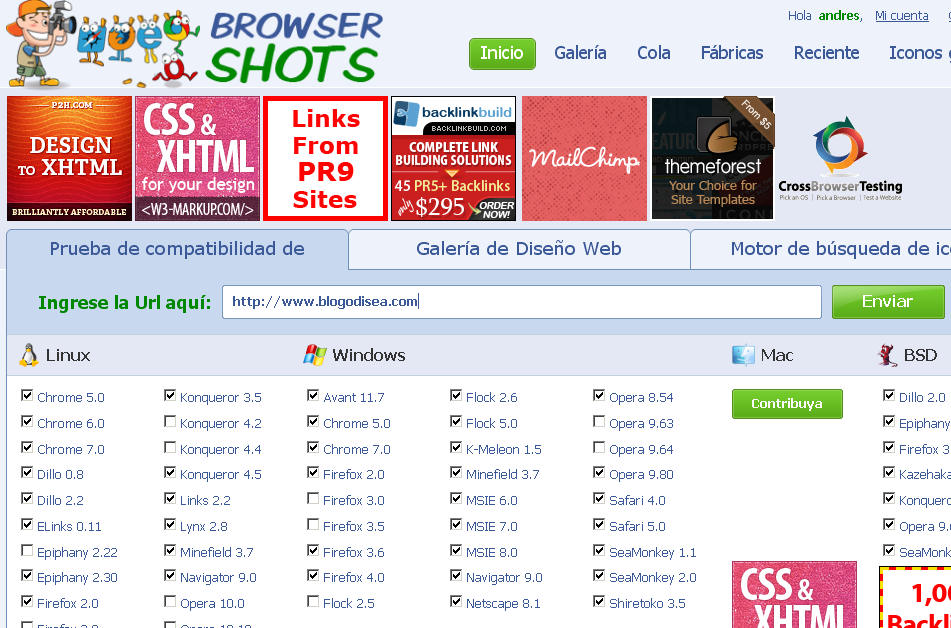Open the Design to XHTML ad

(x=69, y=158)
